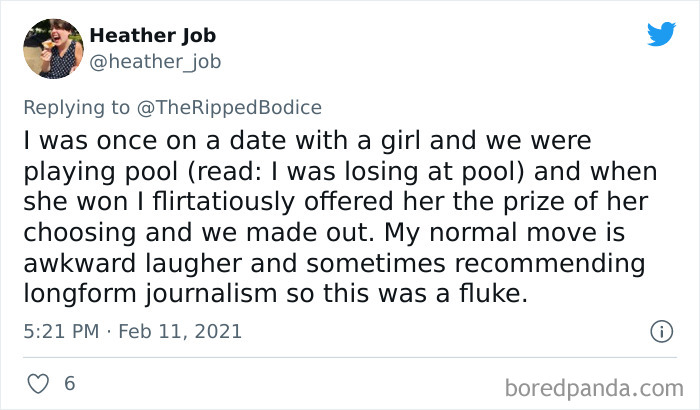This screenshot has height=410, width=700.
Task: Click the Heather Job display name
Action: click(x=152, y=36)
